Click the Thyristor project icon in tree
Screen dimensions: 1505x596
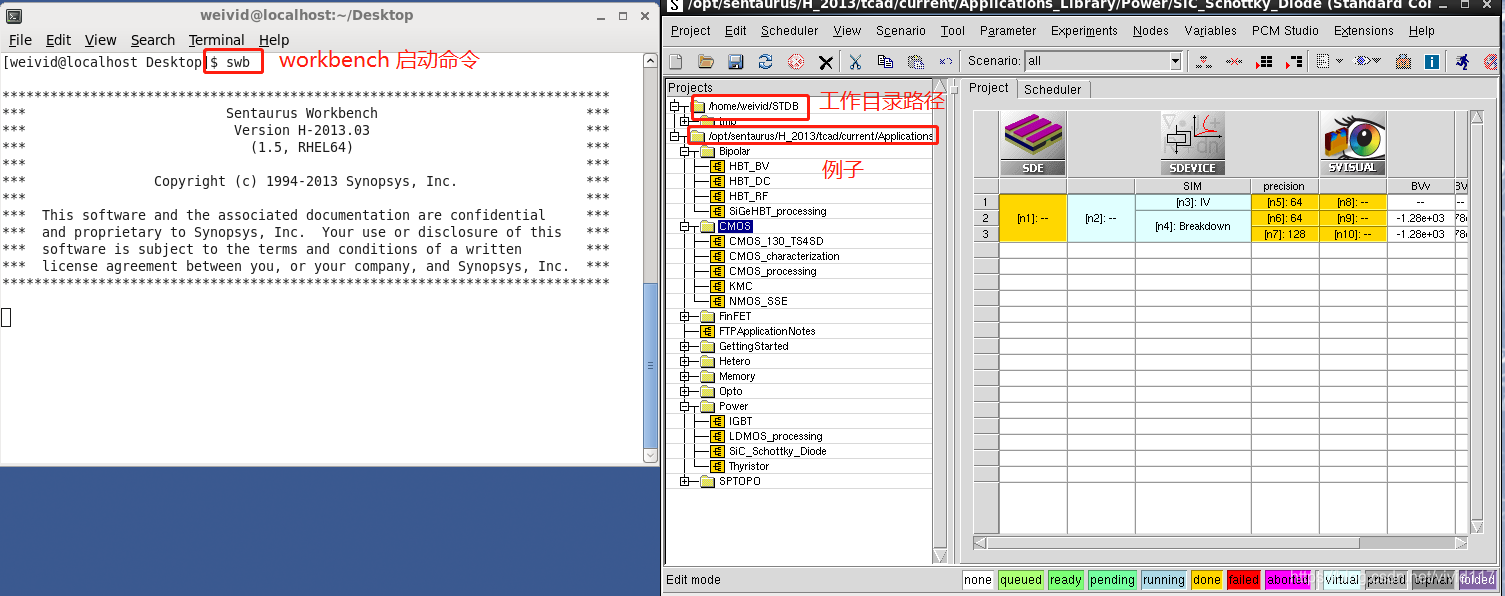pos(717,466)
